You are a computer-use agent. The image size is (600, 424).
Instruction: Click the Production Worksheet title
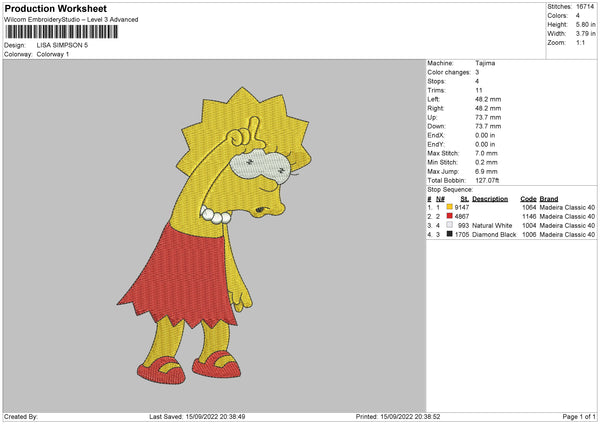(55, 8)
